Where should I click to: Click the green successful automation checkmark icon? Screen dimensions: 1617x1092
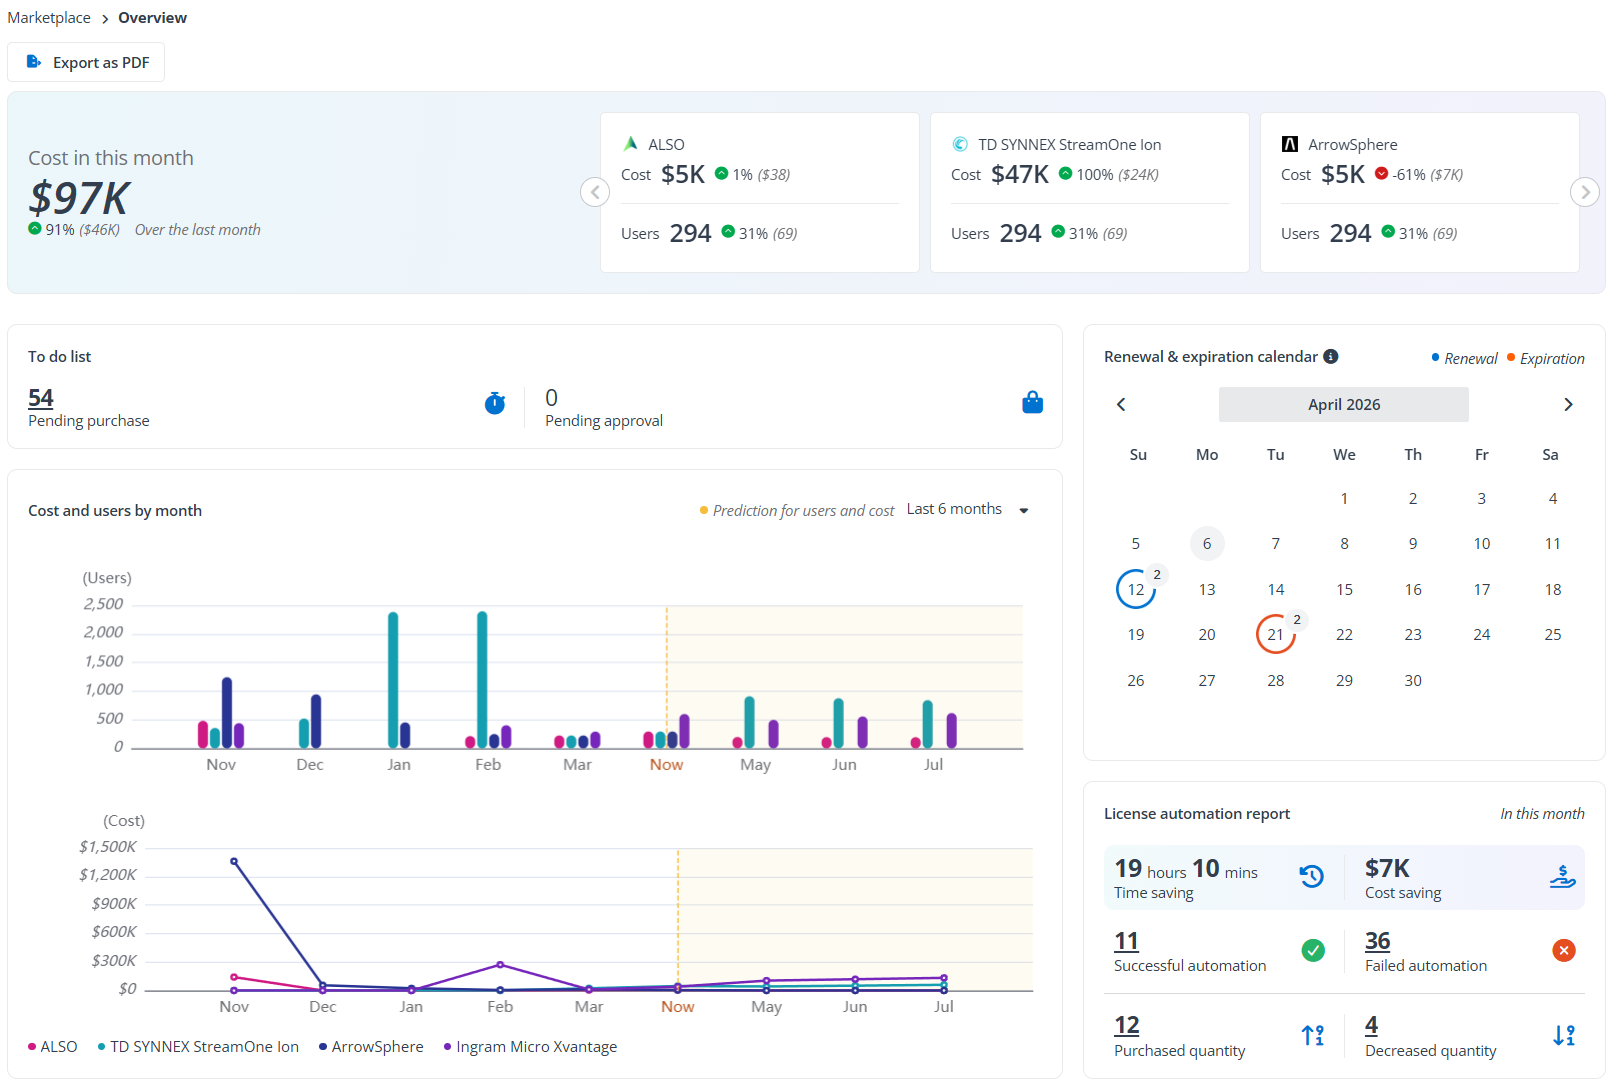1313,951
